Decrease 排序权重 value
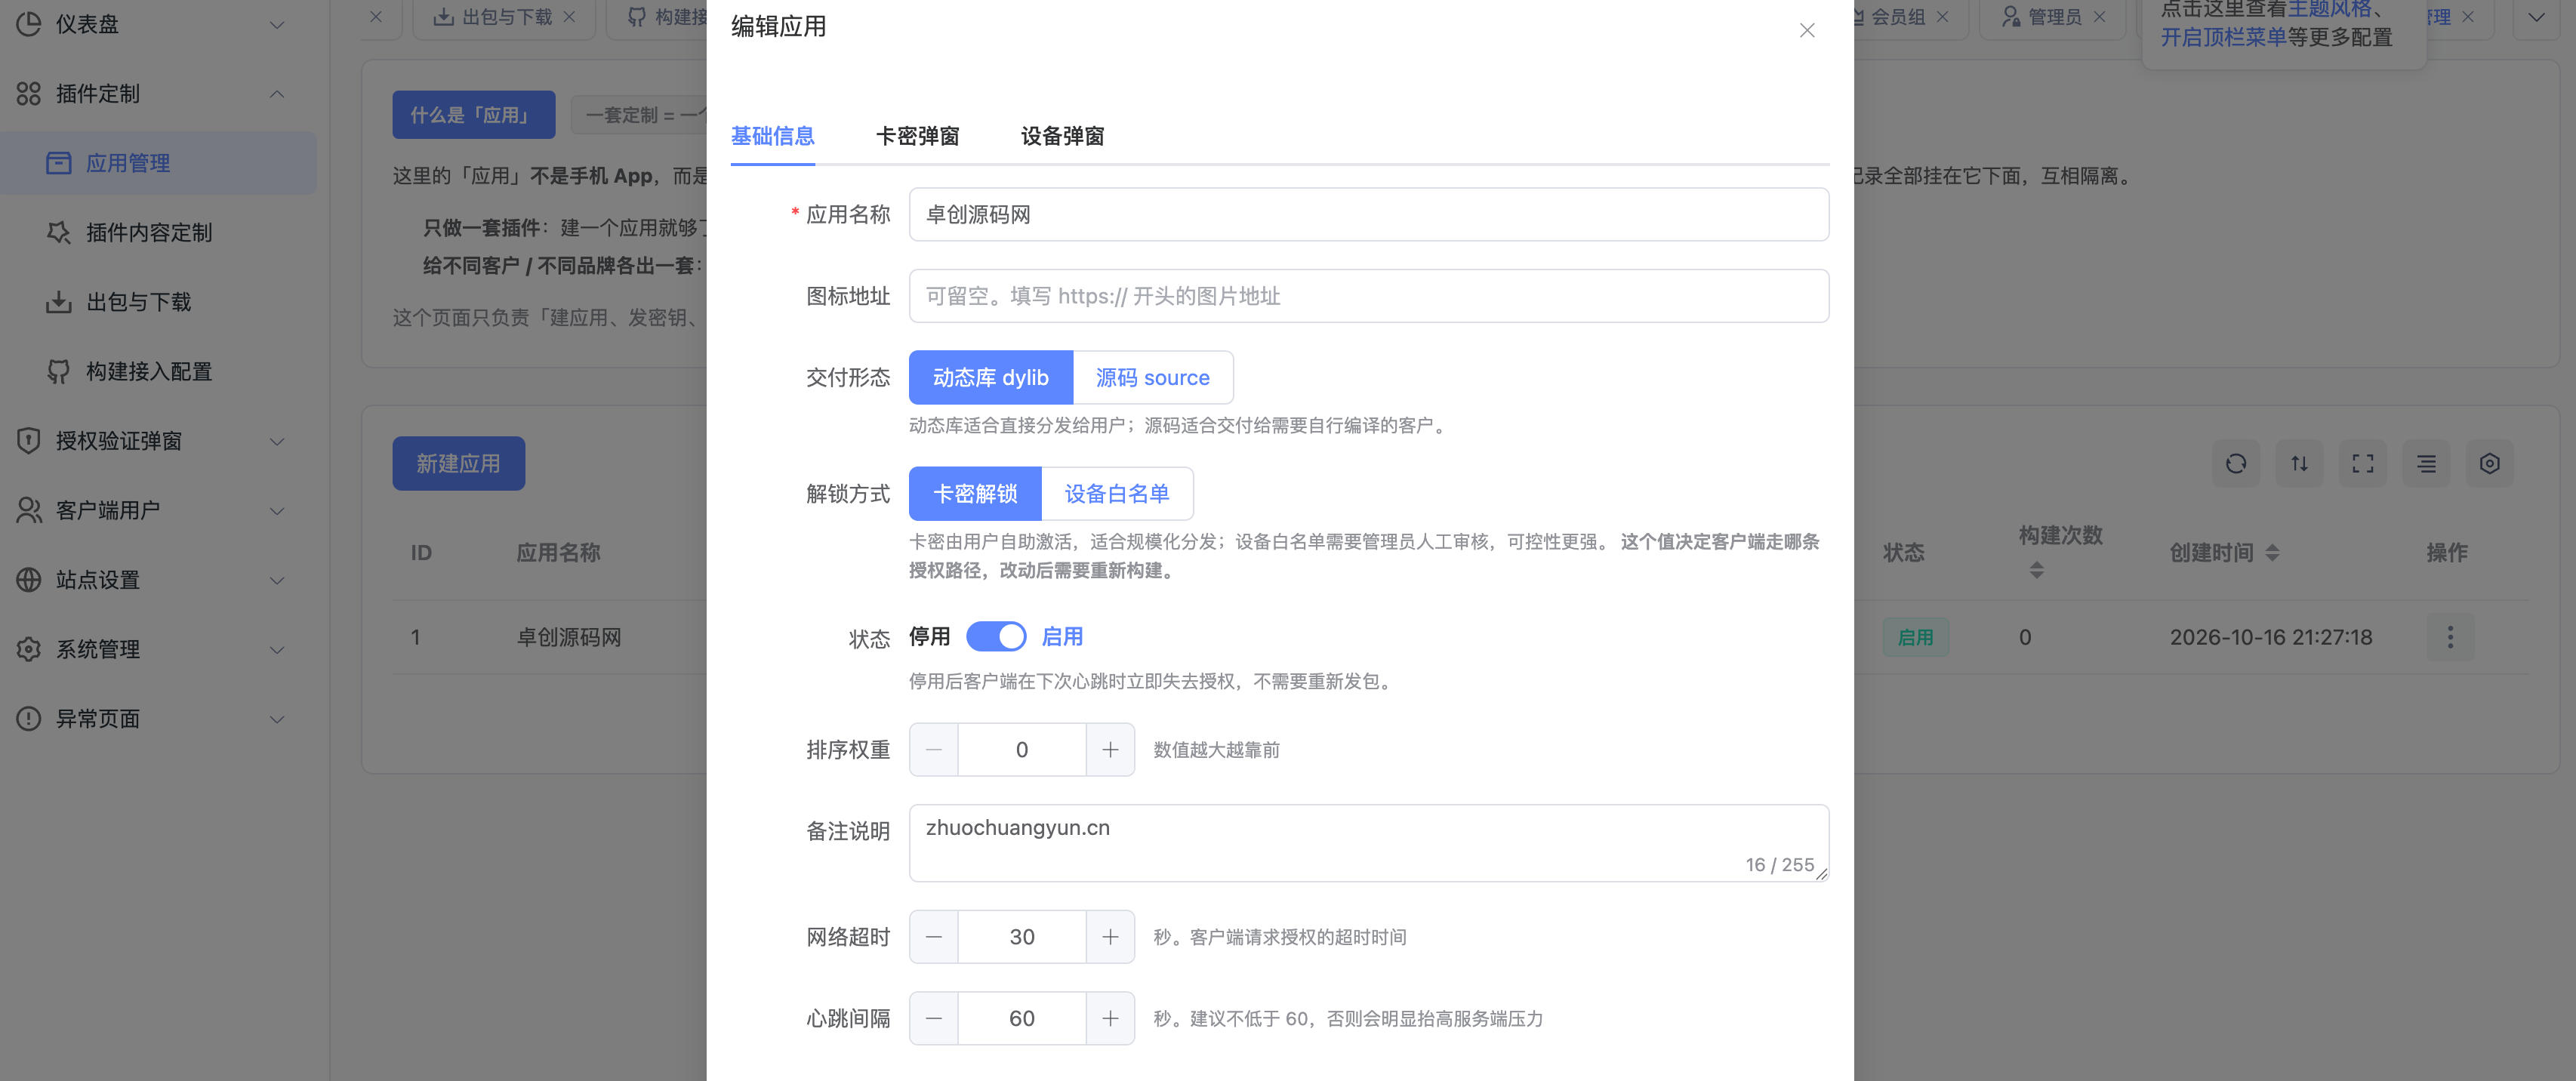Image resolution: width=2576 pixels, height=1081 pixels. click(933, 749)
